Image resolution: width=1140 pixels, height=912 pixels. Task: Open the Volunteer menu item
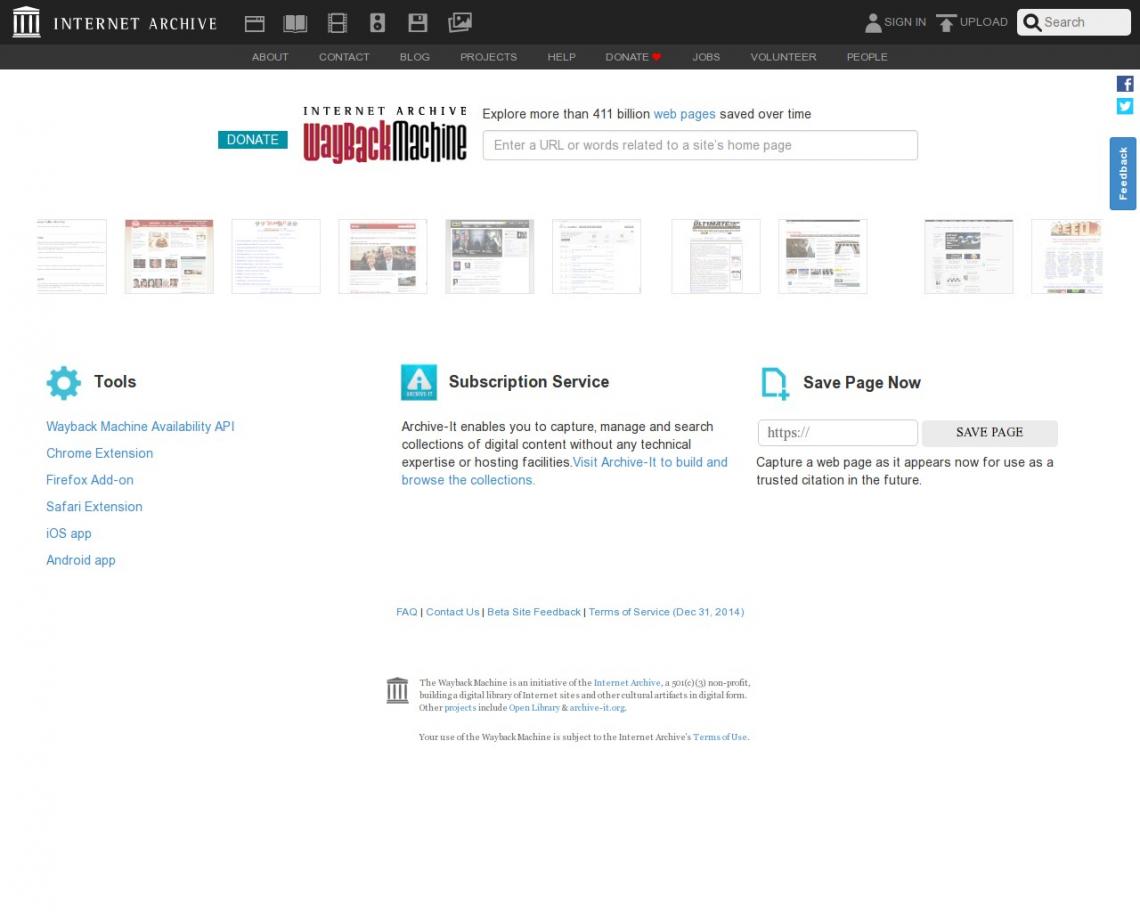783,57
